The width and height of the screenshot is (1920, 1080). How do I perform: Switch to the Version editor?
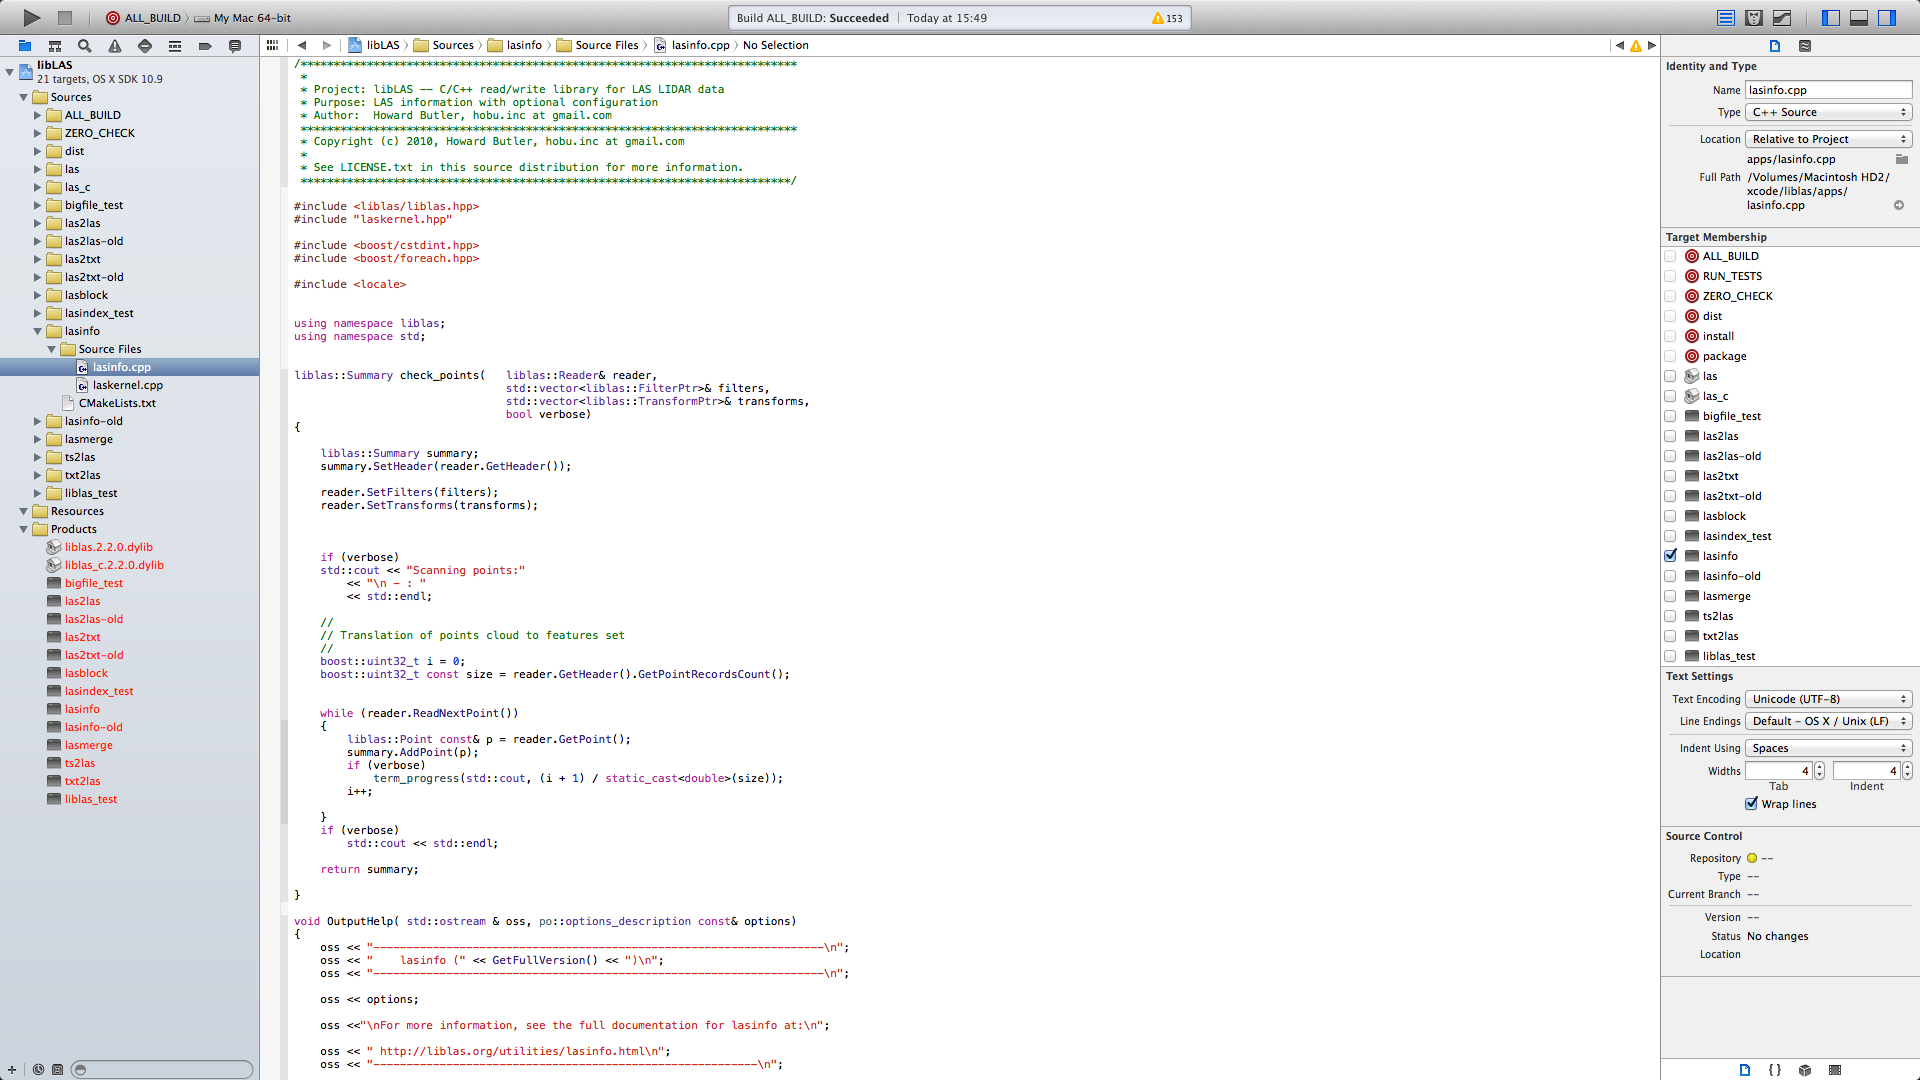1782,17
